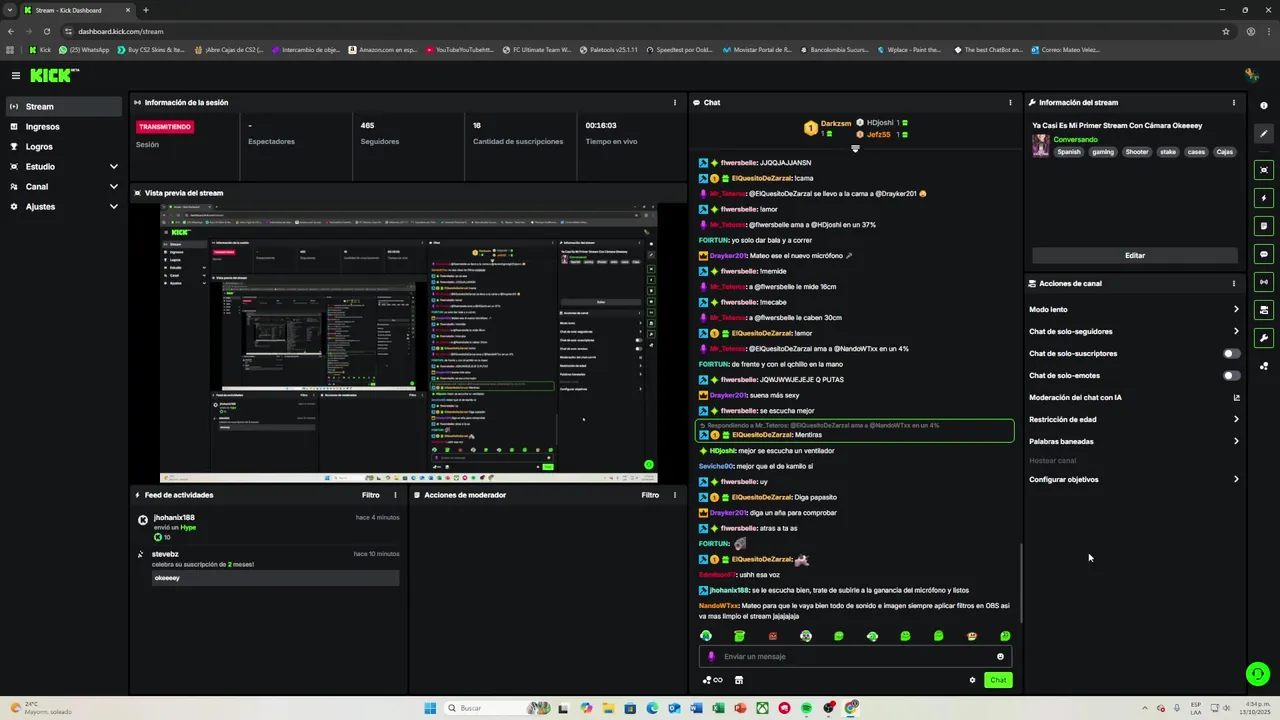
Task: Click the Enviar un mensaje input field
Action: click(x=855, y=656)
